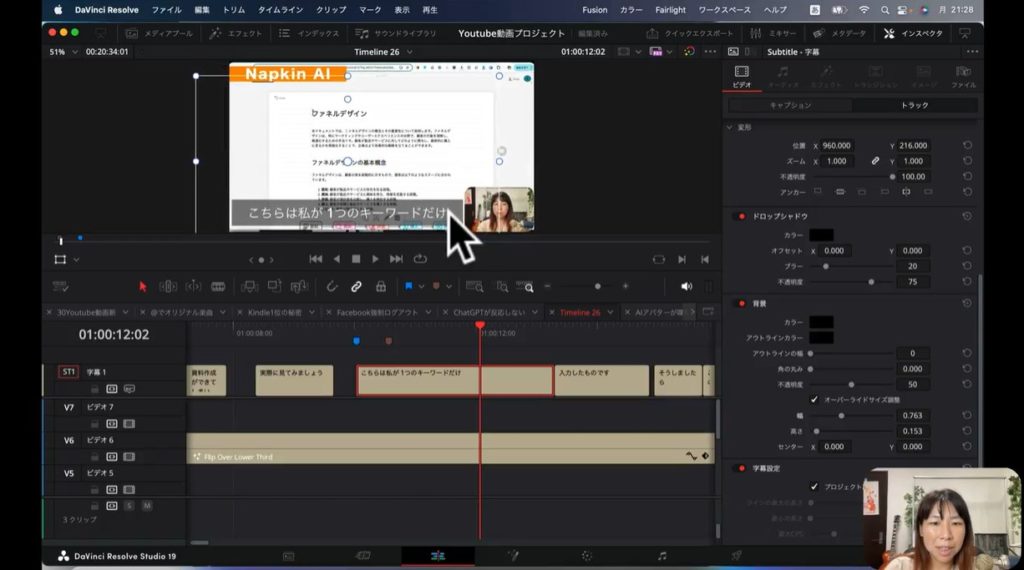Toggle loop playback icon

[420, 259]
